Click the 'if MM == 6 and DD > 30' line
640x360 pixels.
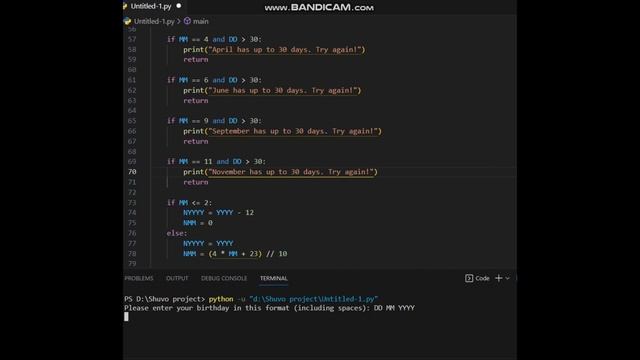coord(214,80)
